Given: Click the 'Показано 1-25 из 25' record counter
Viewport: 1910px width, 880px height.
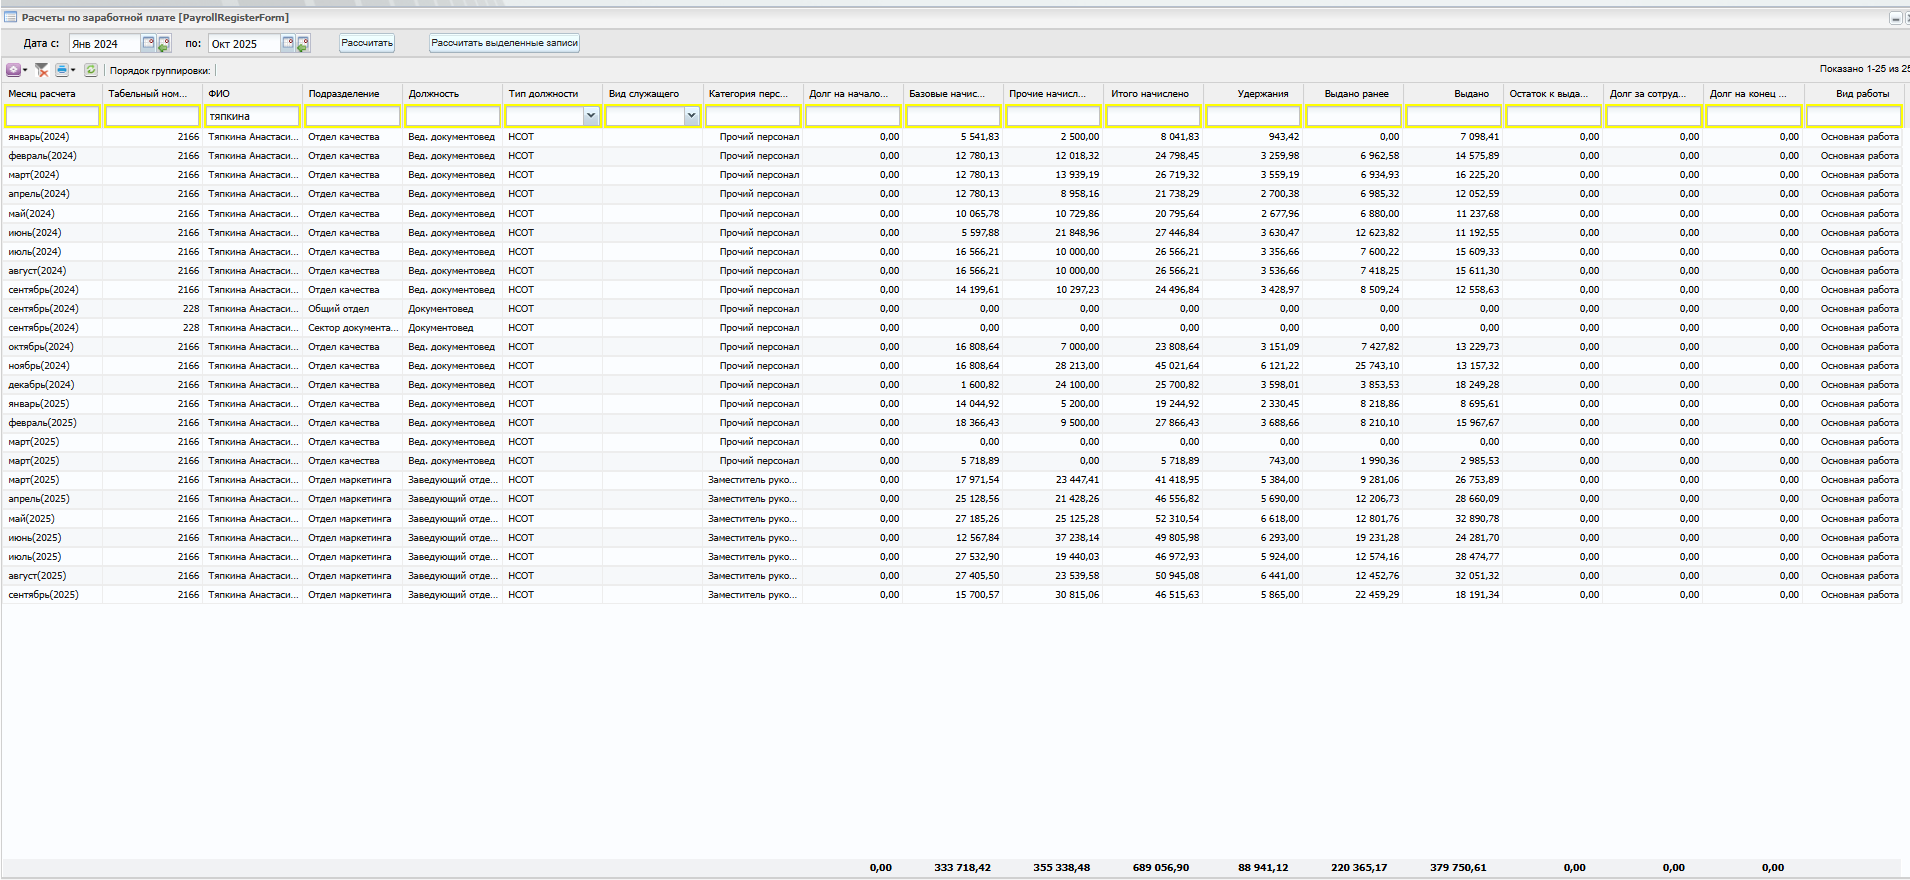Looking at the screenshot, I should [1864, 69].
